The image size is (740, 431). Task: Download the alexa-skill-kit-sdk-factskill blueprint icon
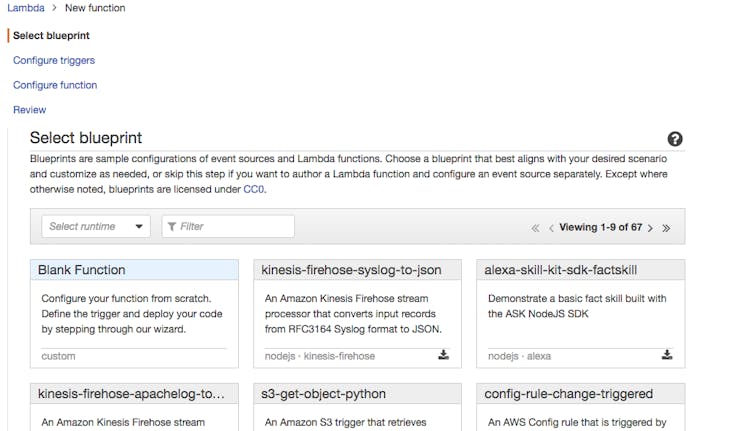pyautogui.click(x=666, y=355)
